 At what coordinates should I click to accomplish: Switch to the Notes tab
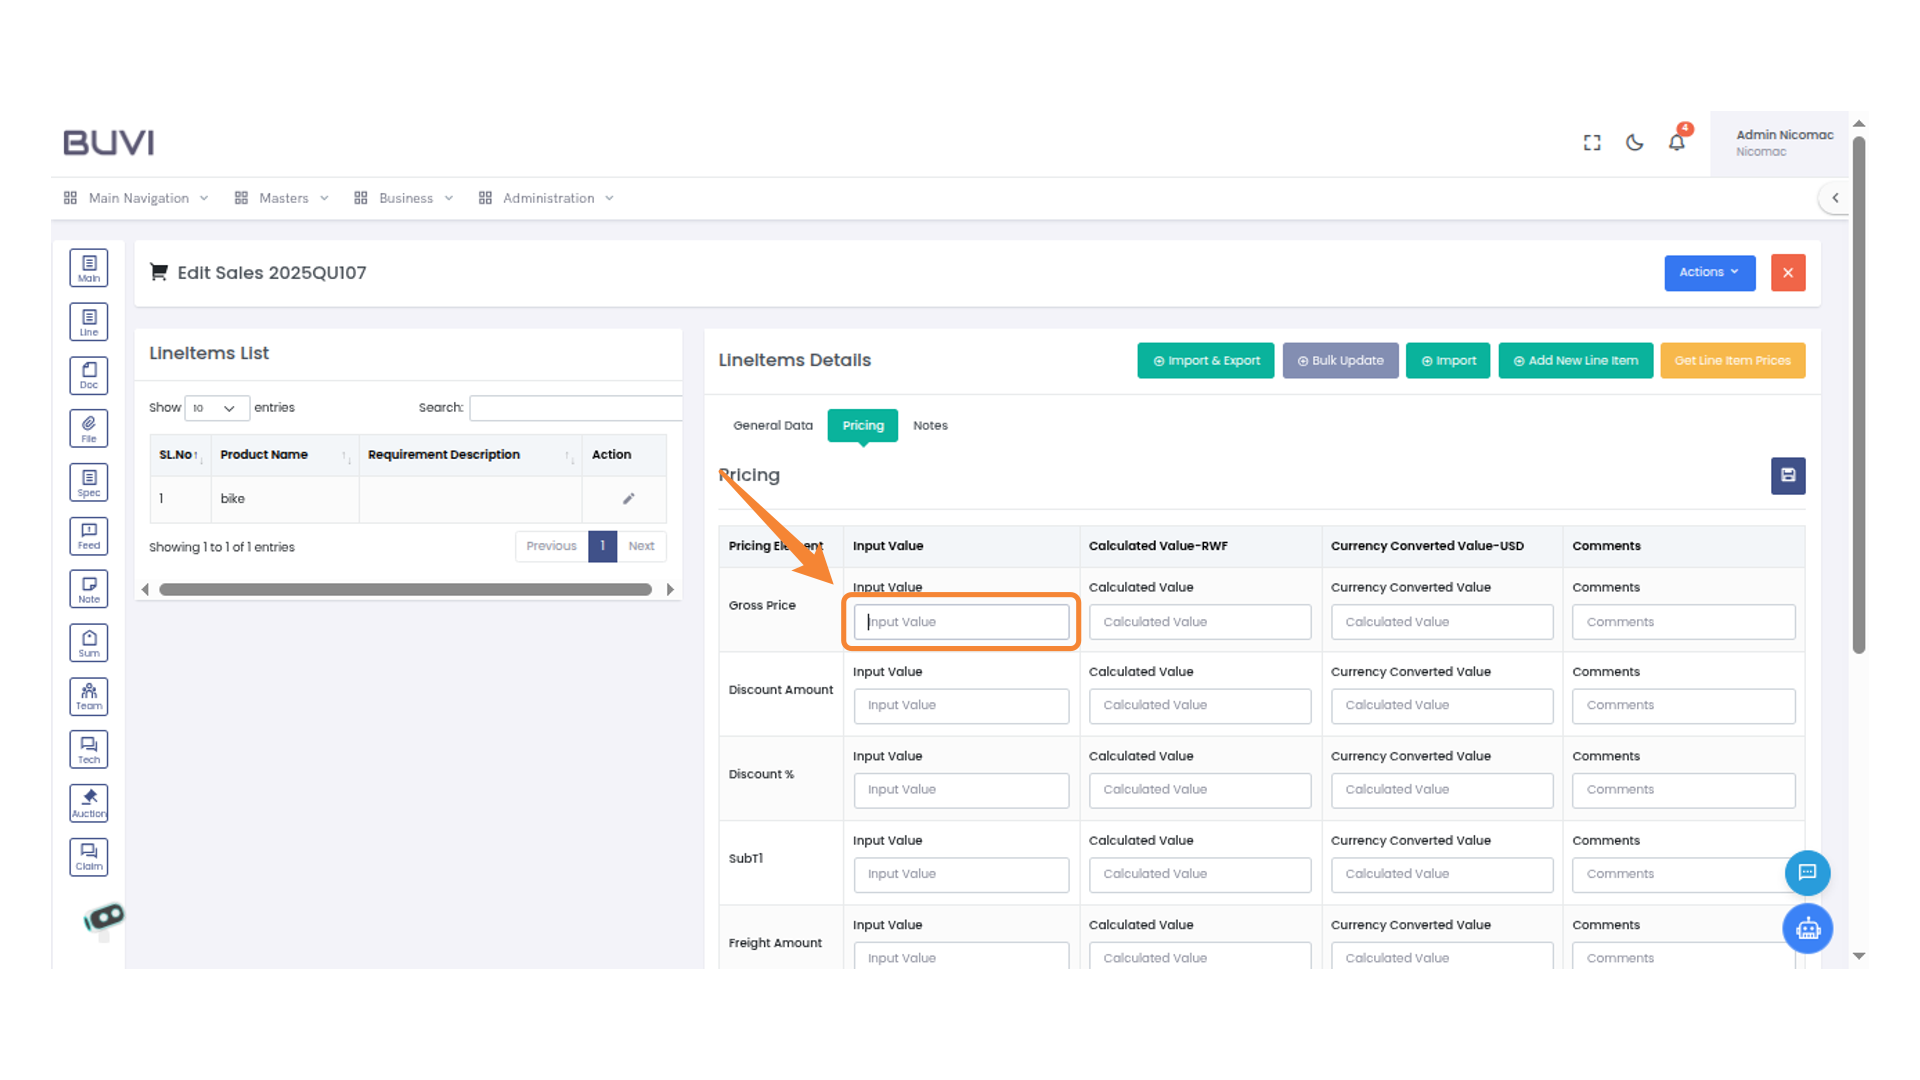pyautogui.click(x=930, y=425)
